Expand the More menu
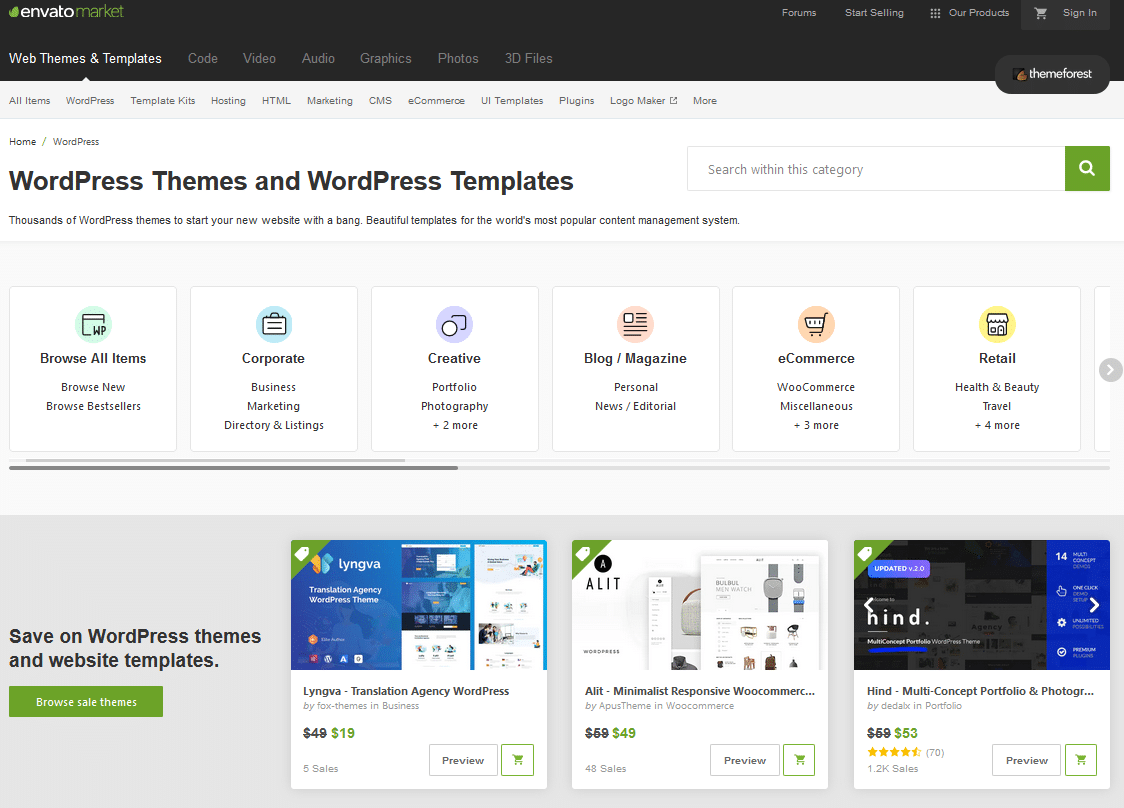 tap(705, 100)
